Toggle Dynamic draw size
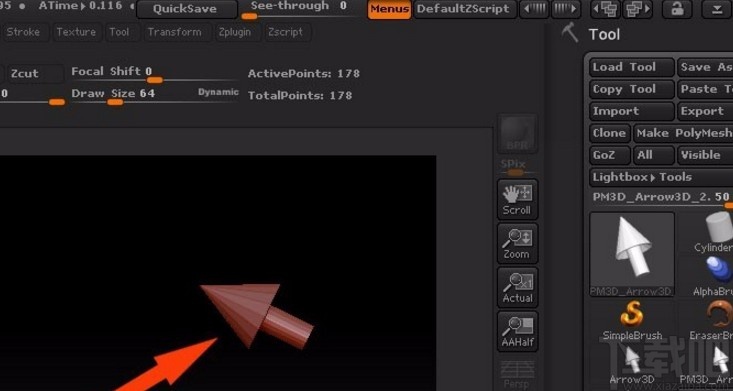 tap(218, 92)
